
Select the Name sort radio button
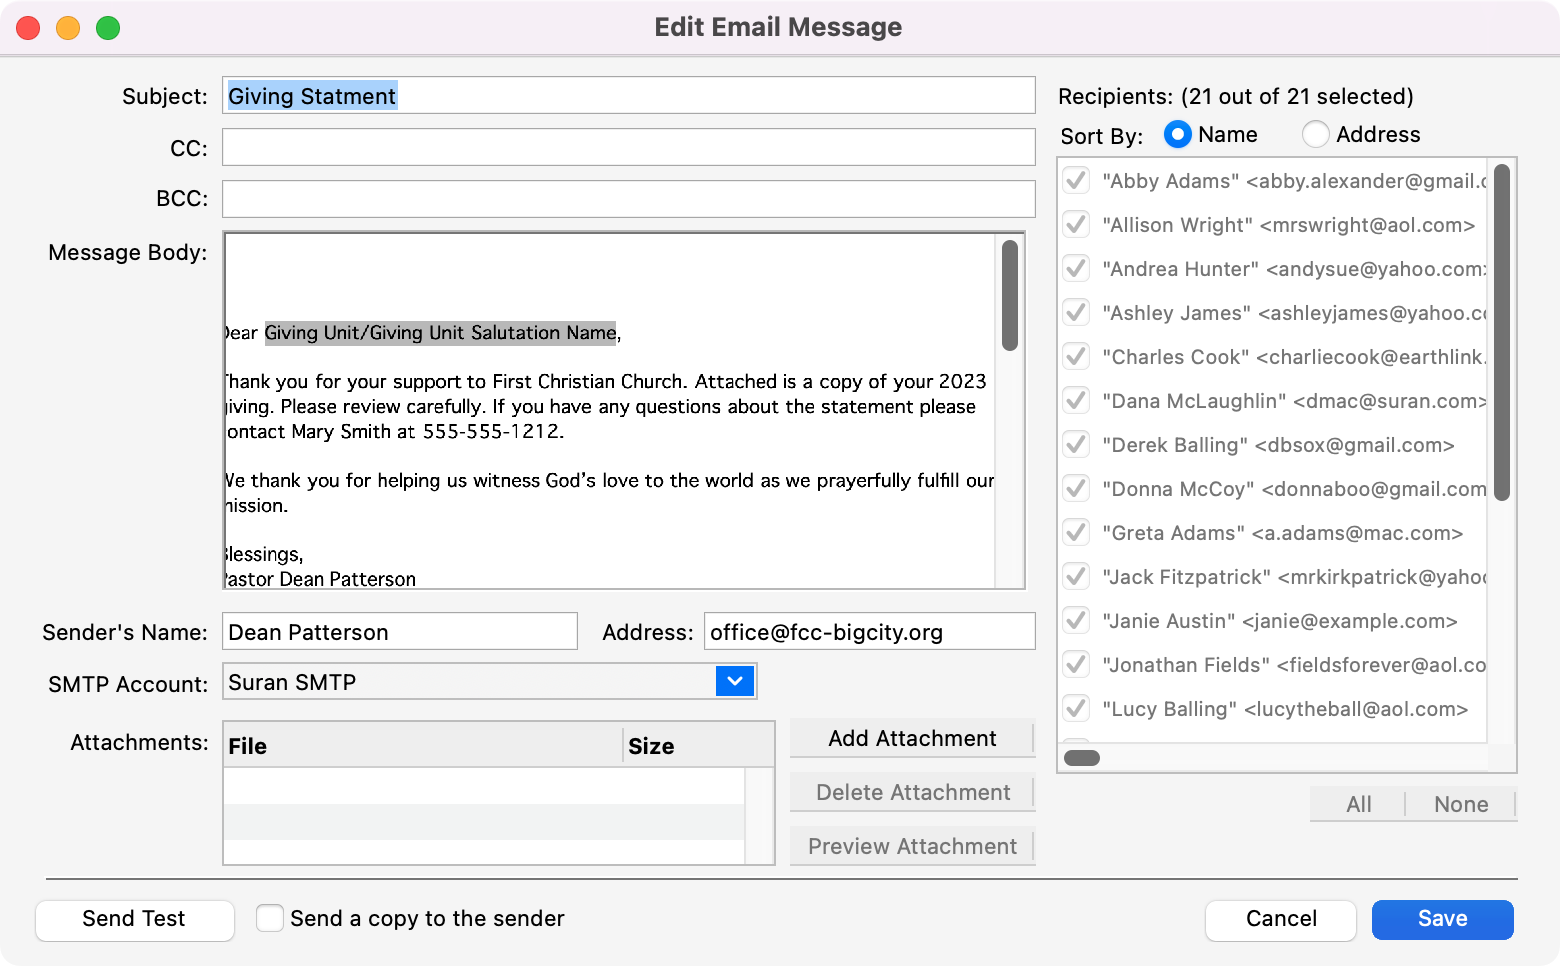click(x=1178, y=134)
